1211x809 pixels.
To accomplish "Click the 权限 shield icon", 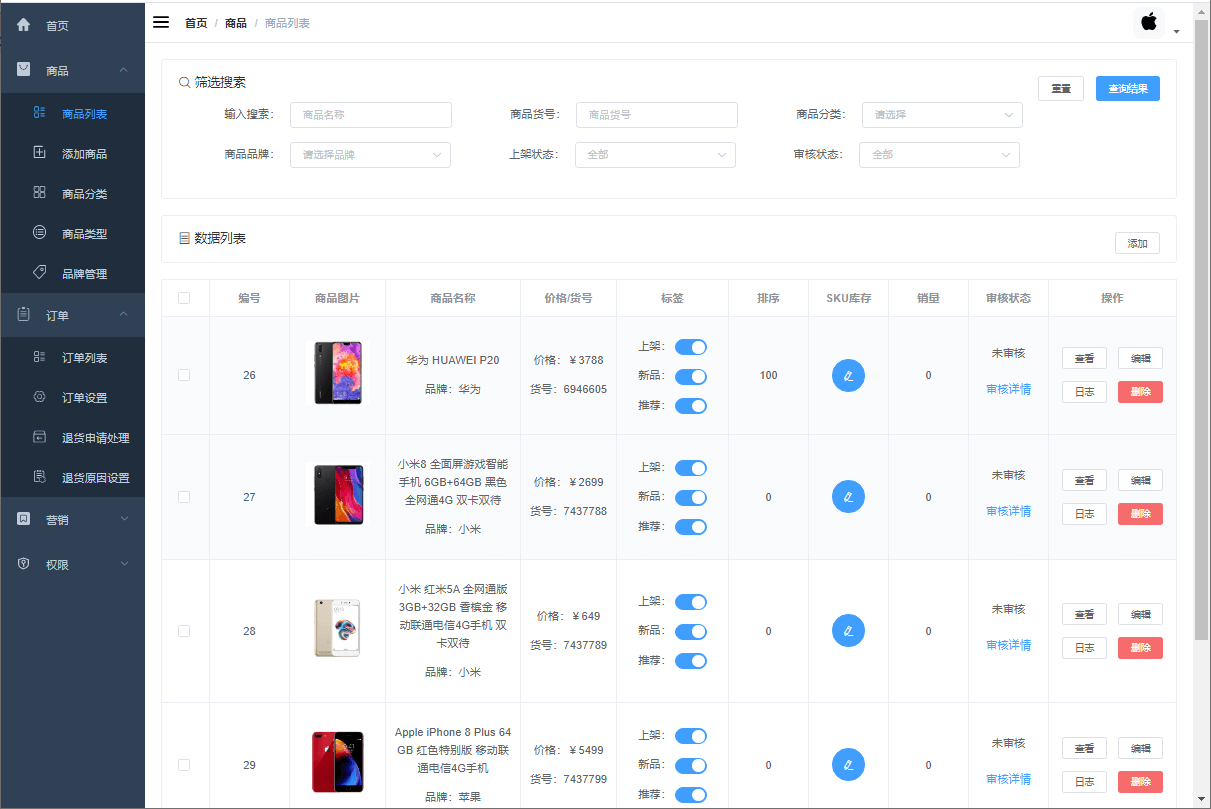I will click(24, 564).
